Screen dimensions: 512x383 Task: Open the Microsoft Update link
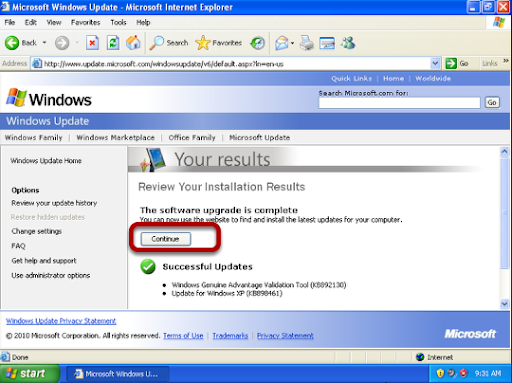pos(259,137)
